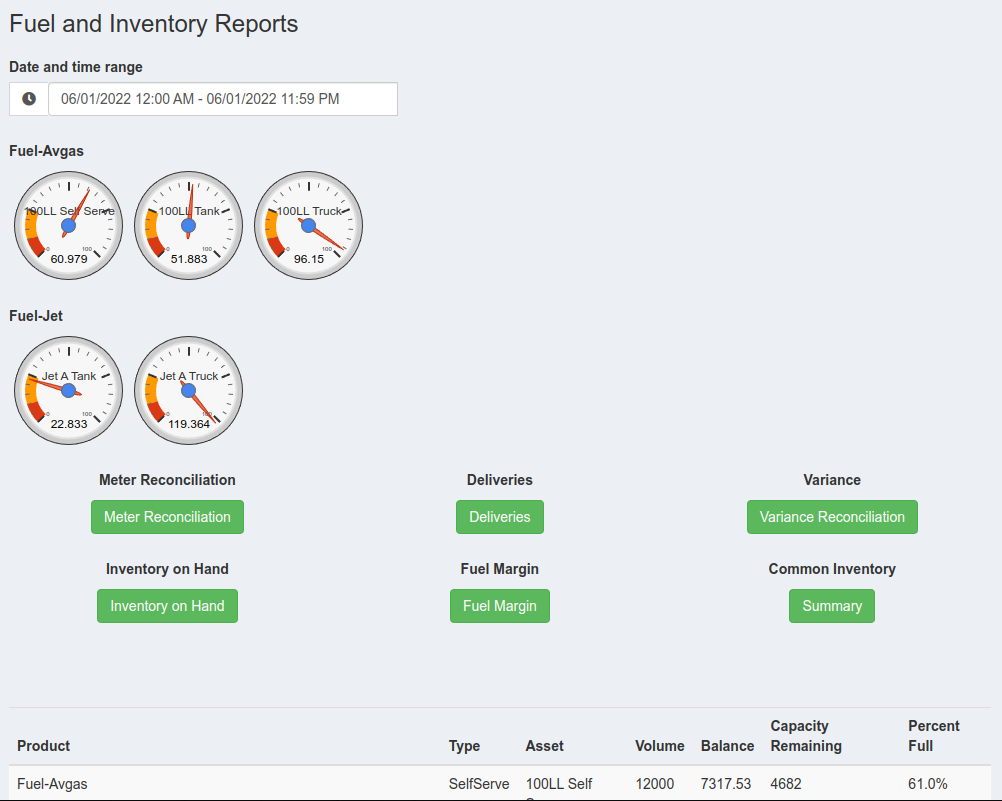Screen dimensions: 1002x801
Task: Click the Type column header
Action: pyautogui.click(x=464, y=746)
